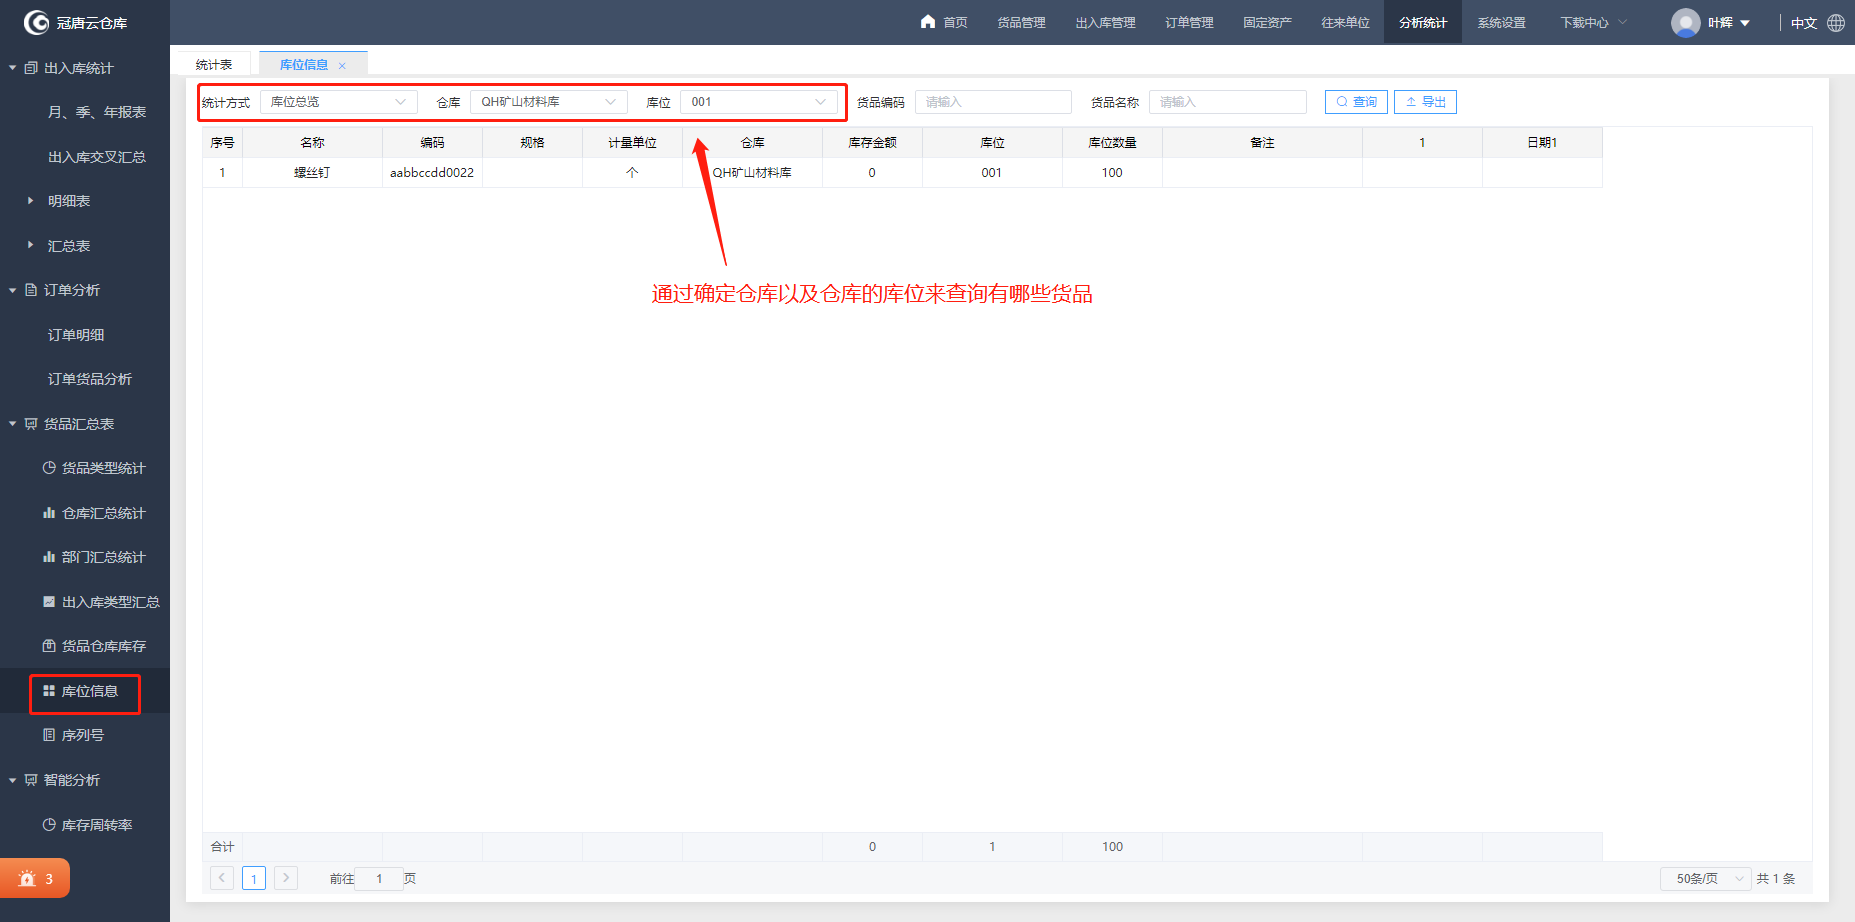Screen dimensions: 1855x922
Task: Click the 库存周转率 pie icon
Action: 49,825
